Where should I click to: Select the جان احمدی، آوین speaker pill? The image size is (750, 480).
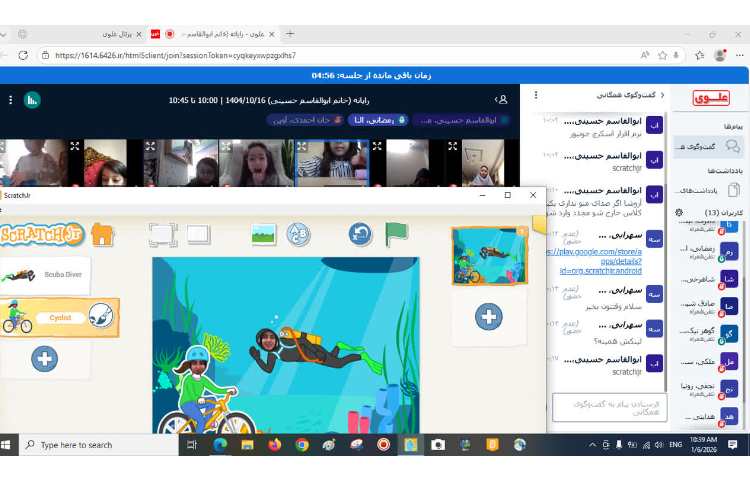[x=305, y=120]
